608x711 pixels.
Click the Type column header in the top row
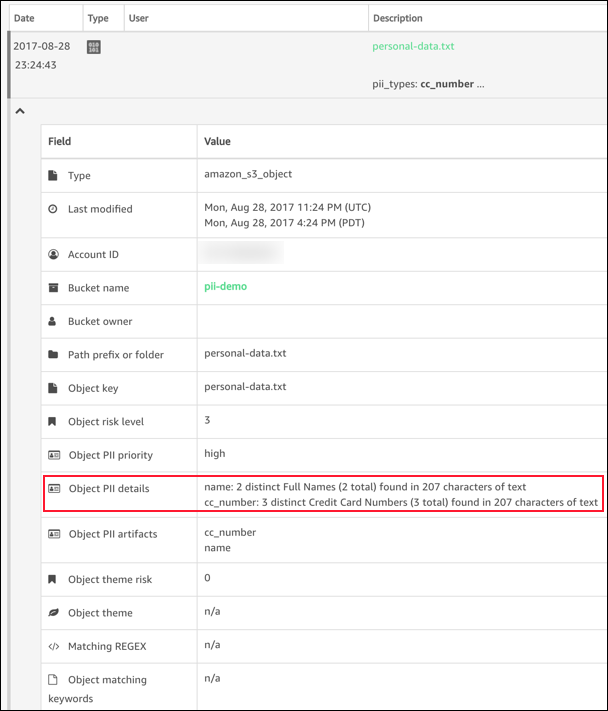click(x=98, y=18)
